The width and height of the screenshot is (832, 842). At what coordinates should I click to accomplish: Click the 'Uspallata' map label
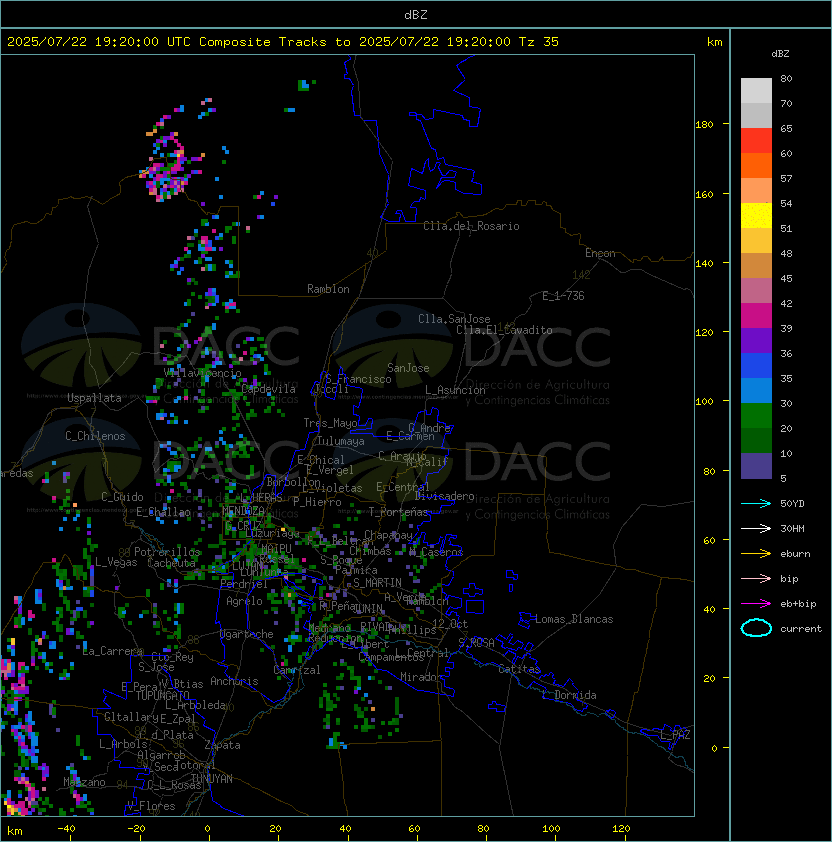tap(95, 398)
